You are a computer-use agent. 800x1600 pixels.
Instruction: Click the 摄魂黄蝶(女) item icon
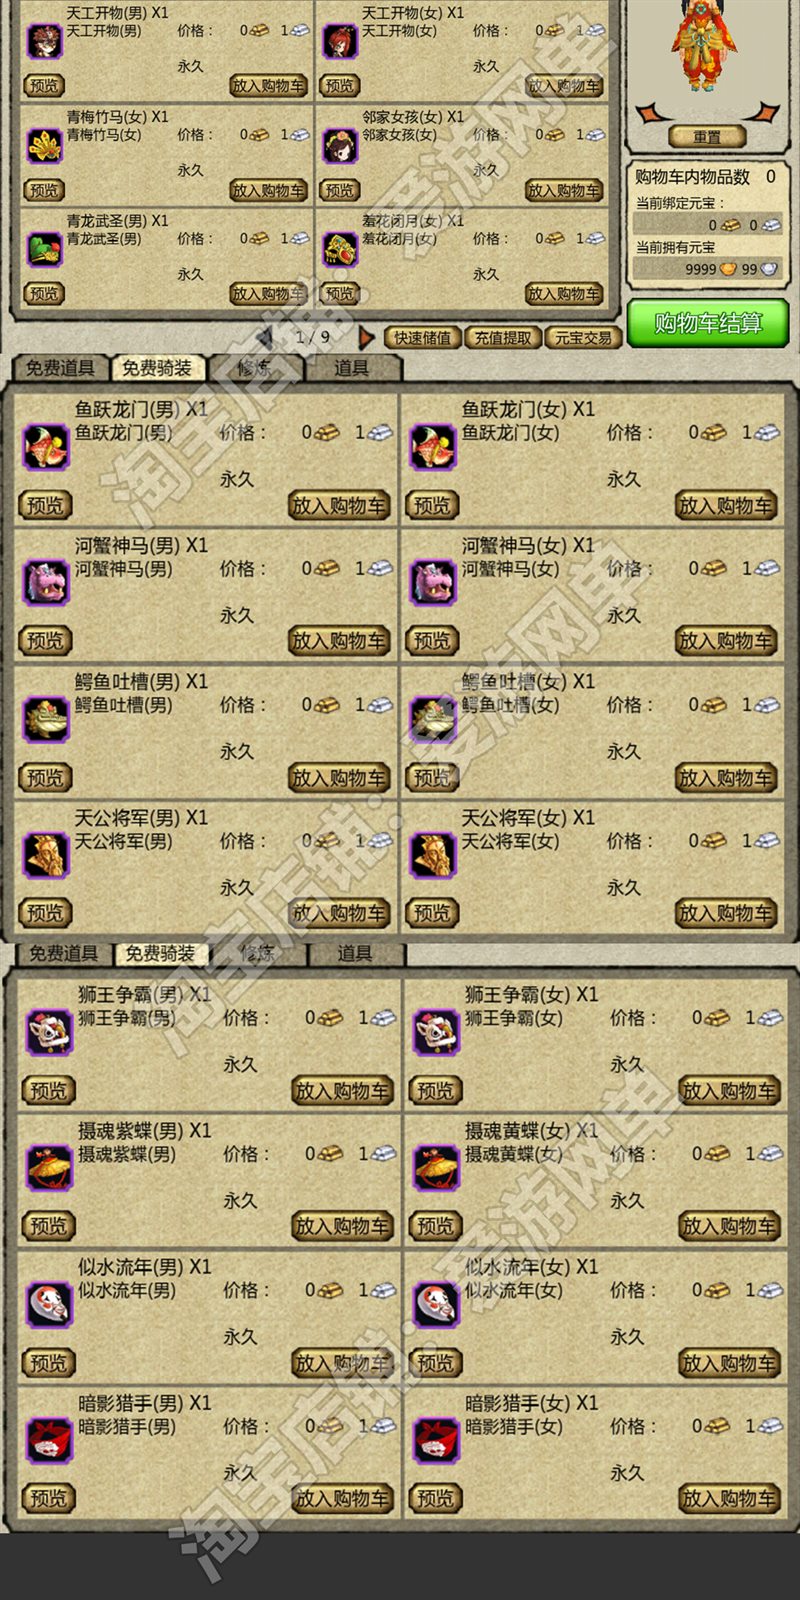click(x=437, y=1167)
